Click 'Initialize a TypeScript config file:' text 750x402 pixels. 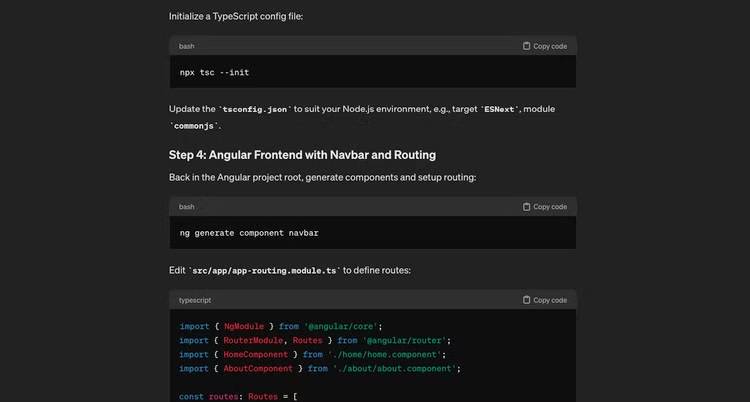point(236,16)
